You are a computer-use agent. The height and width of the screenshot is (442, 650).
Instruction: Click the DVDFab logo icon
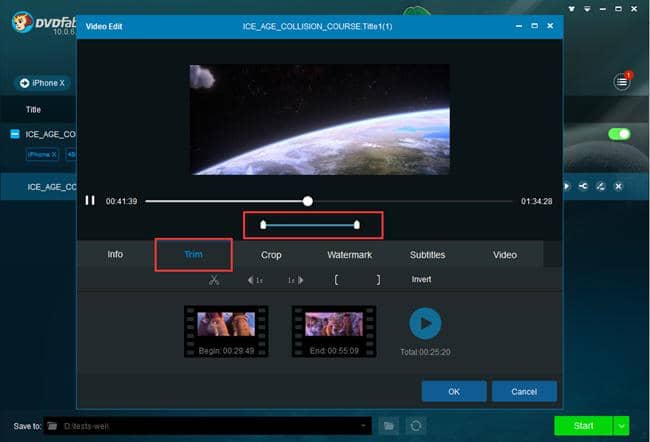pos(22,22)
